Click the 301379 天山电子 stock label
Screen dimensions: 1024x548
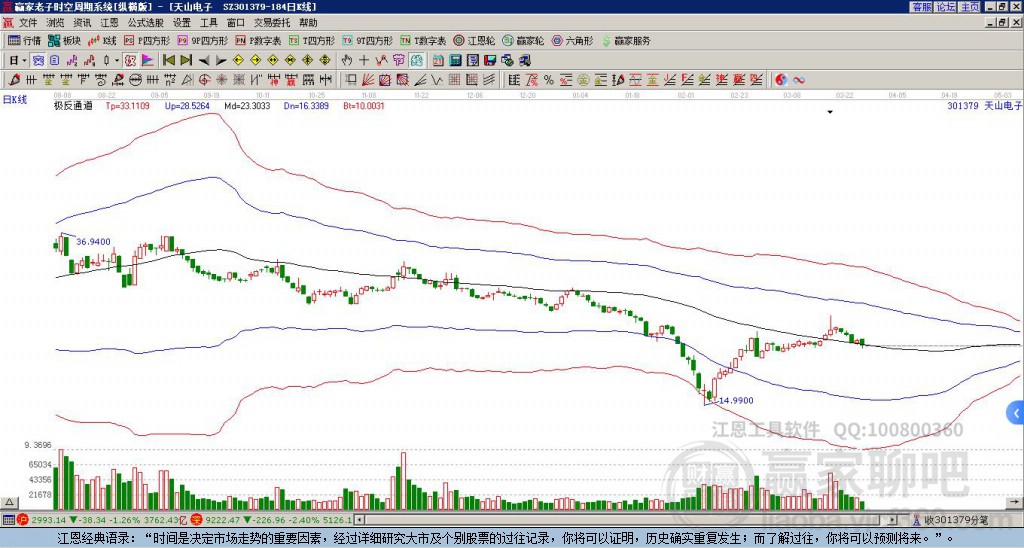984,106
